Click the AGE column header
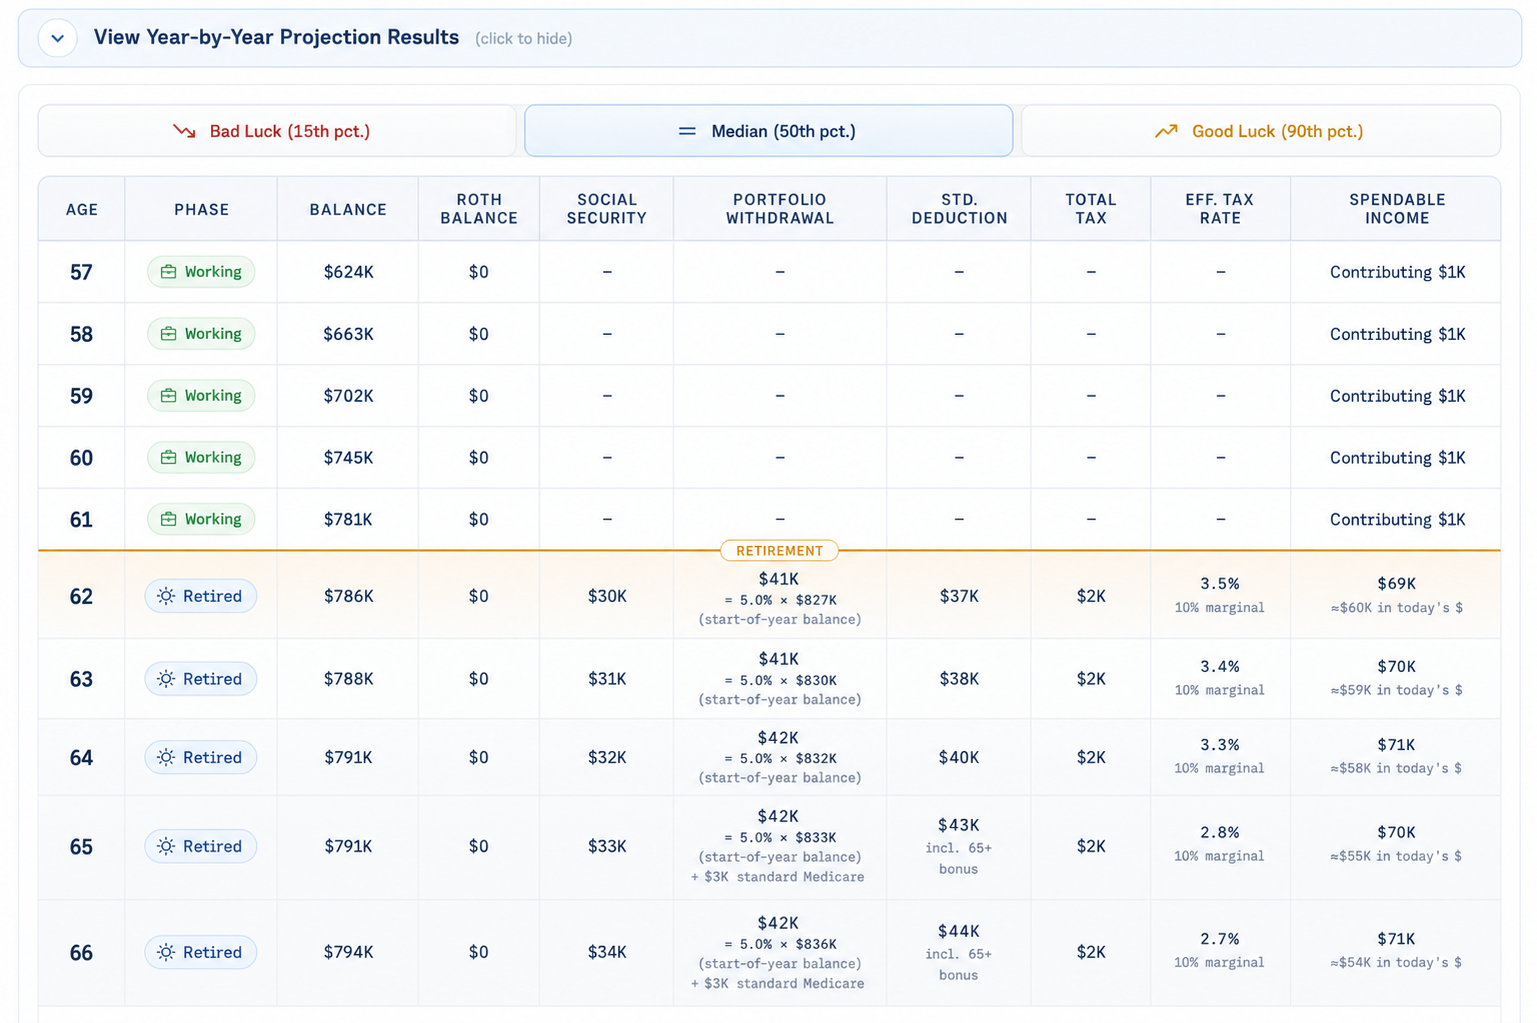Viewport: 1537px width, 1023px height. (x=82, y=209)
